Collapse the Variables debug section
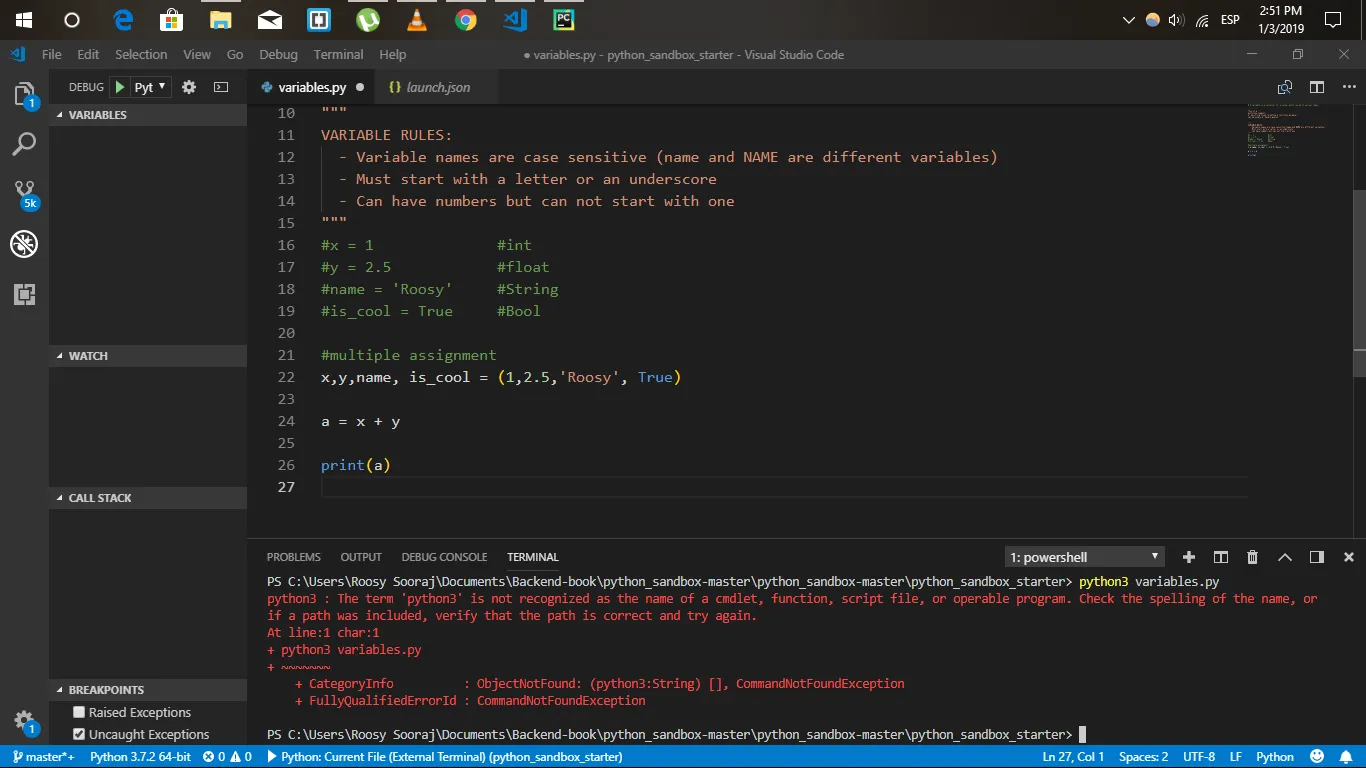This screenshot has height=768, width=1366. 97,115
